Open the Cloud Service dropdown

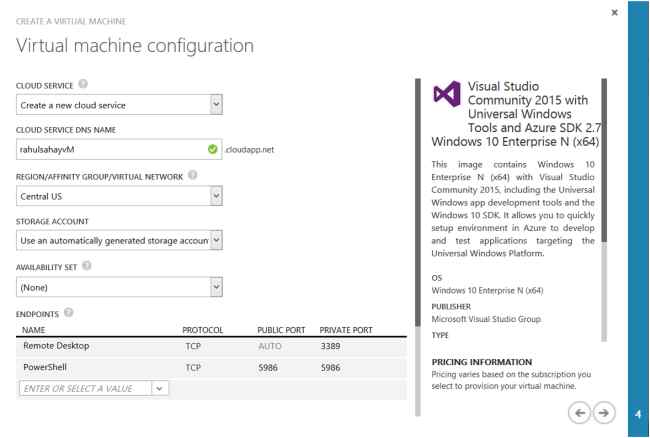click(x=216, y=105)
